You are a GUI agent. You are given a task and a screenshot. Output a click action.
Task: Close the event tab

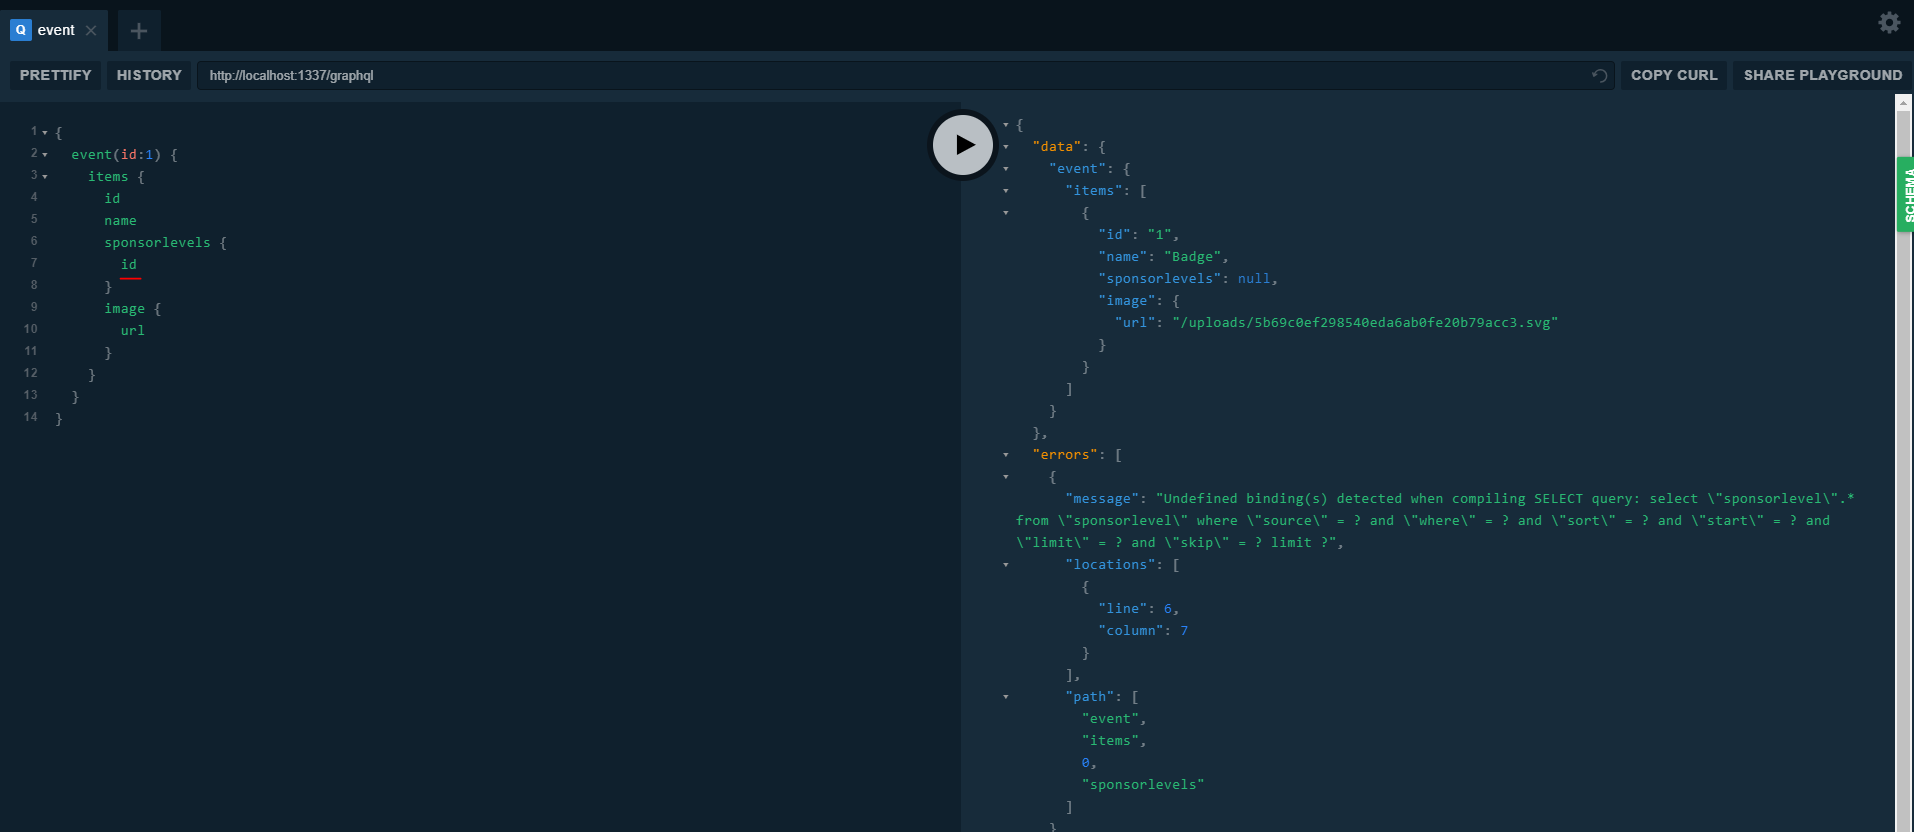tap(91, 30)
